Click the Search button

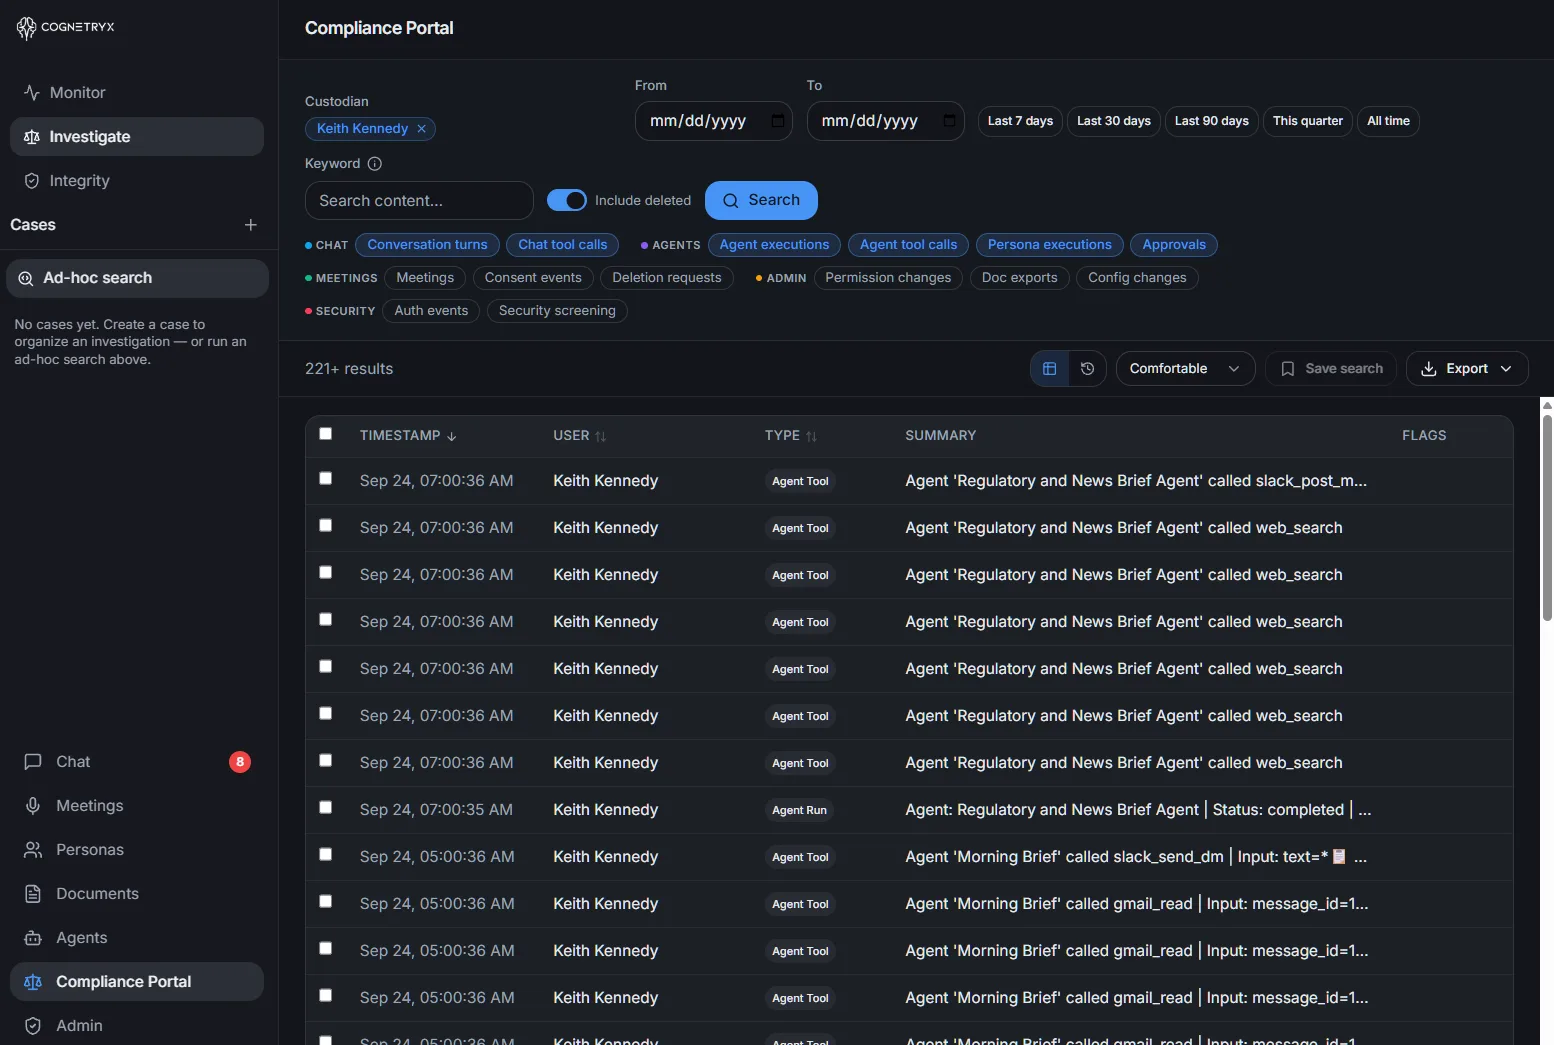point(761,200)
